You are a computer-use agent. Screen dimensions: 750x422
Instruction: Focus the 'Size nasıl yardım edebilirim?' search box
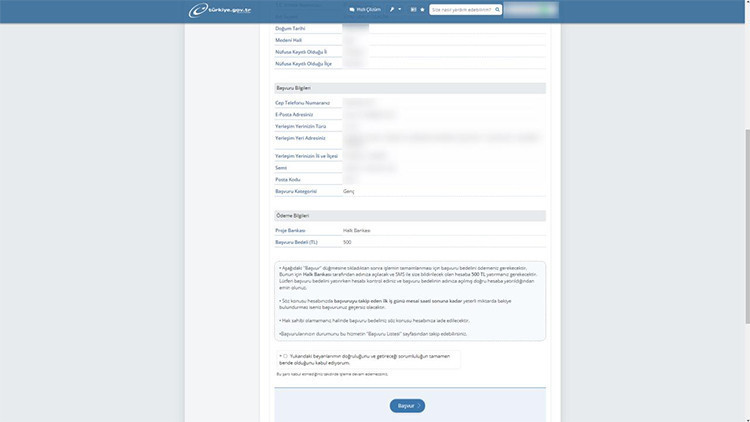(462, 10)
